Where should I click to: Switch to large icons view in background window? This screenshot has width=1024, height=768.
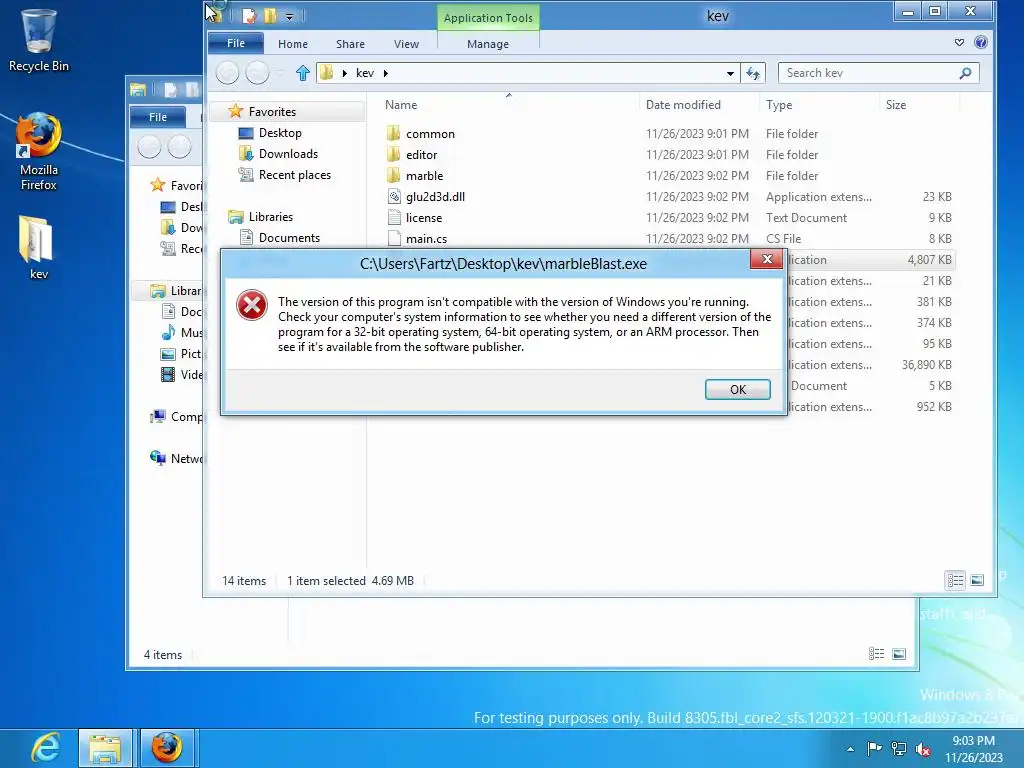point(899,654)
